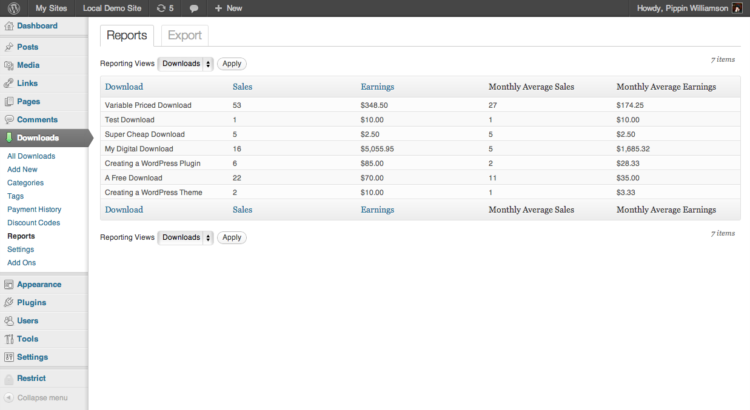Click the $1,685.32 monthly average earnings
Screen dimensions: 750x410
(633, 149)
